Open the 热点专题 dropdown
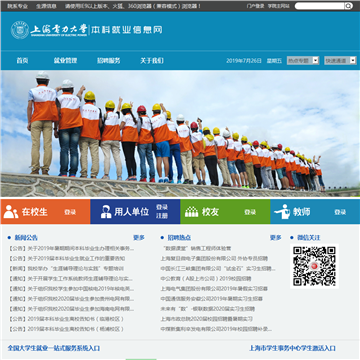 coord(303,61)
